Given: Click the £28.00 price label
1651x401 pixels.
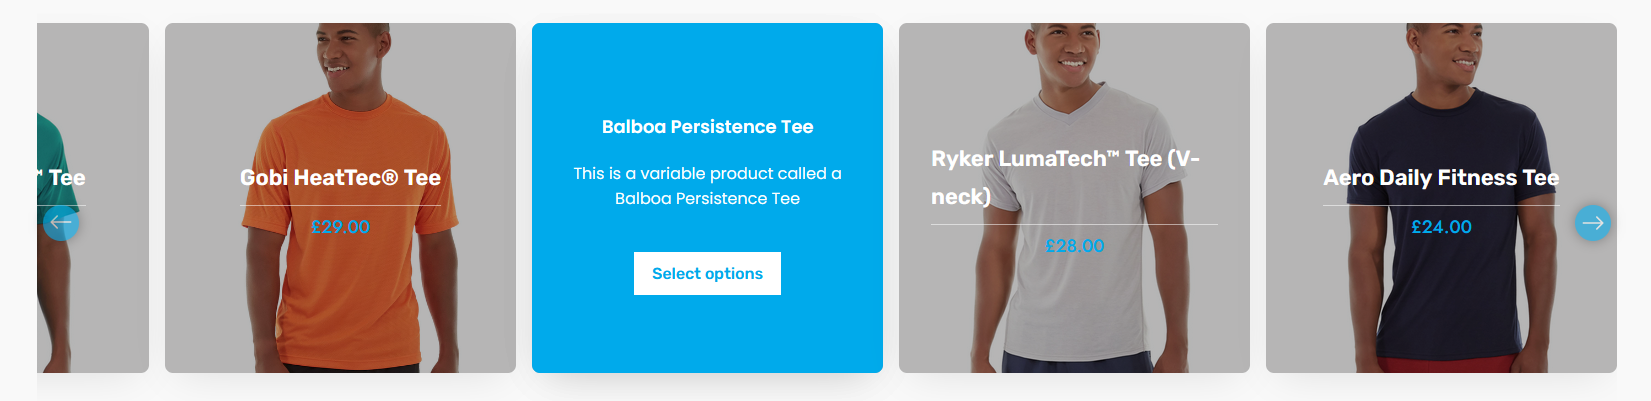Looking at the screenshot, I should click(1074, 246).
